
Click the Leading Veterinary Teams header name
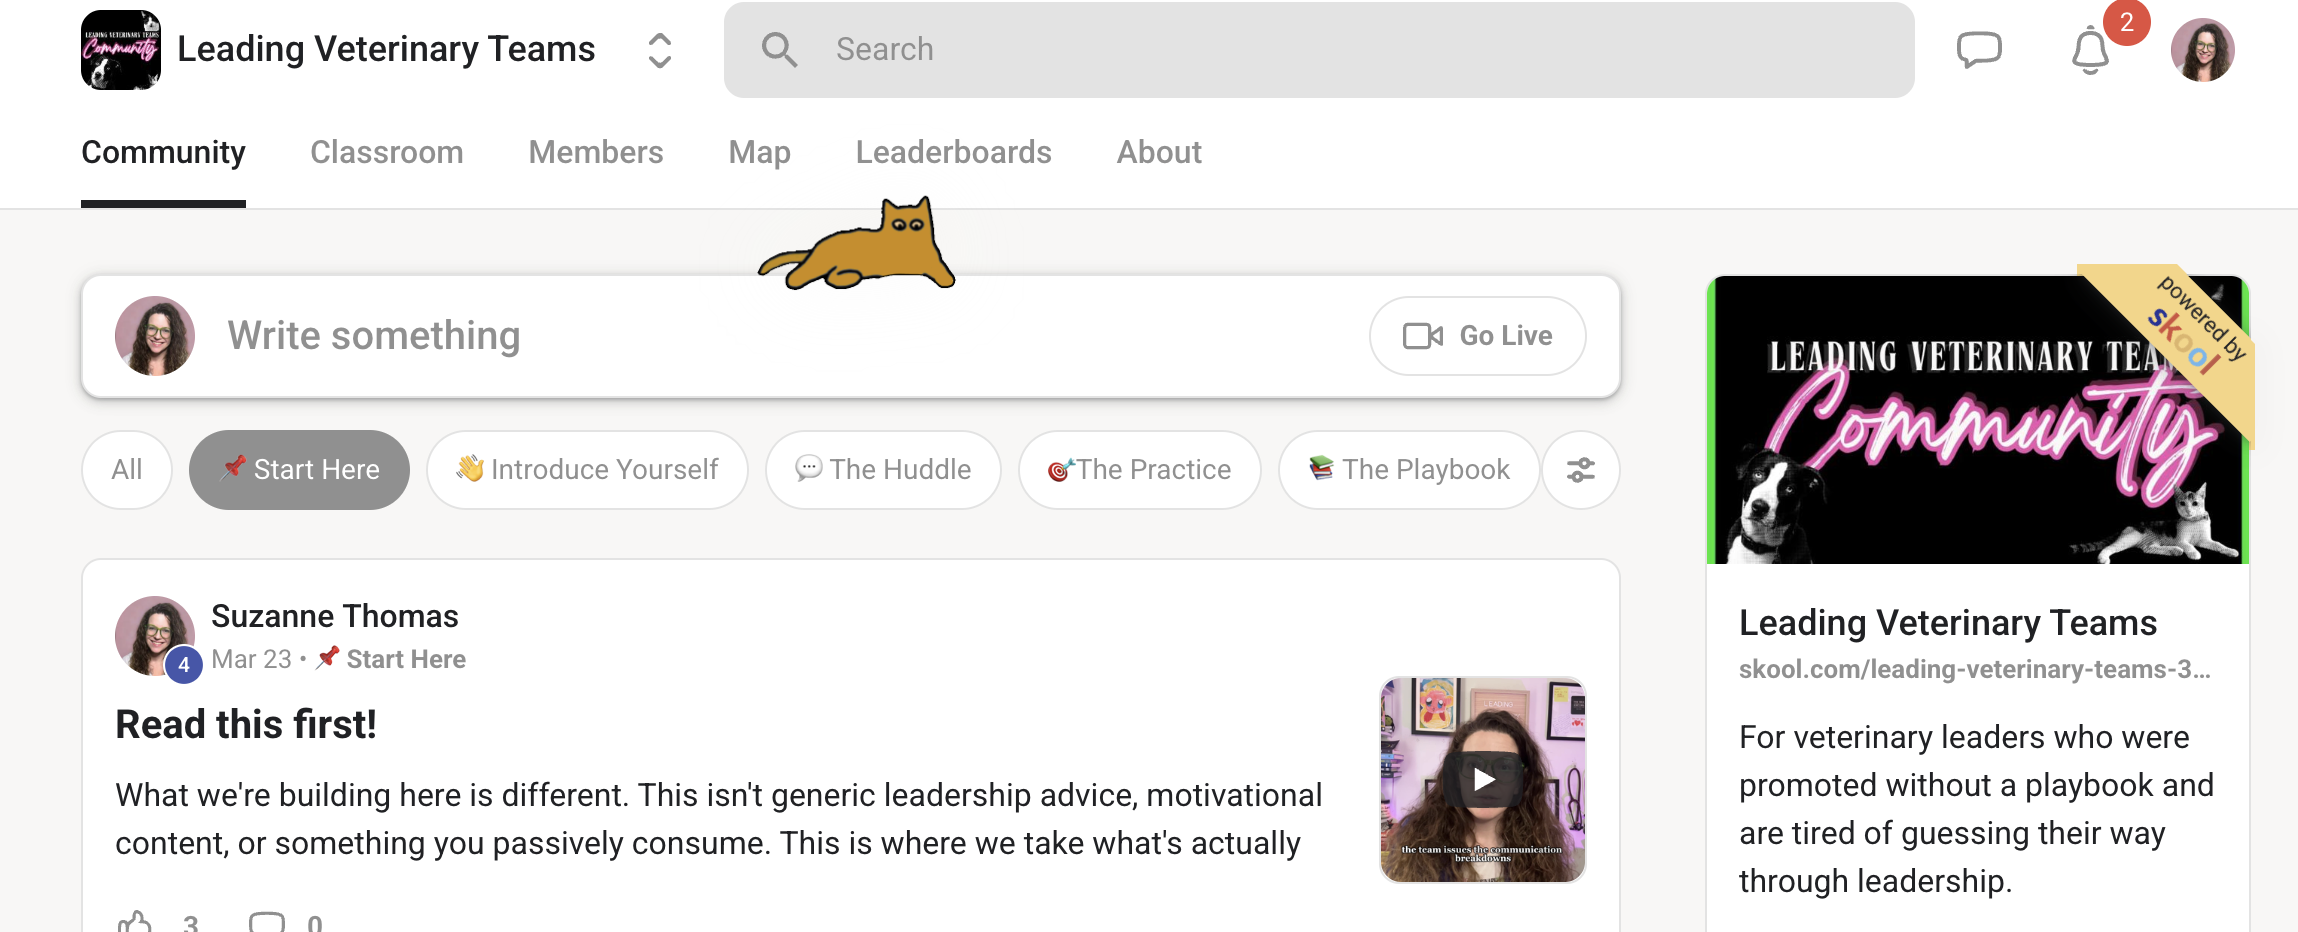pyautogui.click(x=386, y=49)
